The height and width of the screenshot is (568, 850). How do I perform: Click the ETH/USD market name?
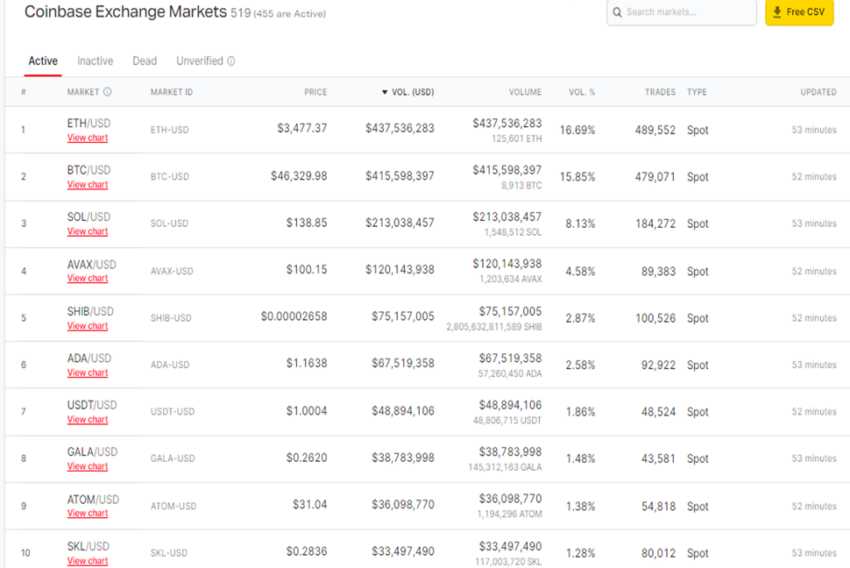88,123
